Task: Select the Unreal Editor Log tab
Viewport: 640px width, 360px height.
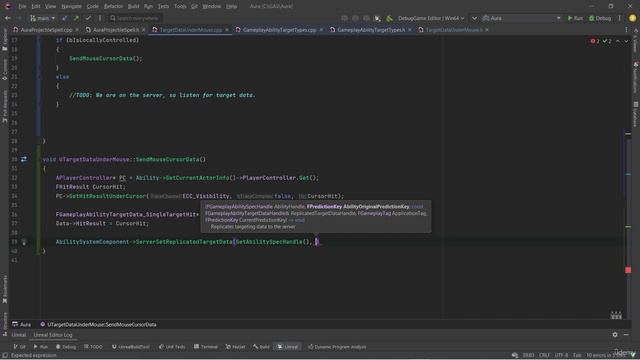Action: (x=53, y=335)
